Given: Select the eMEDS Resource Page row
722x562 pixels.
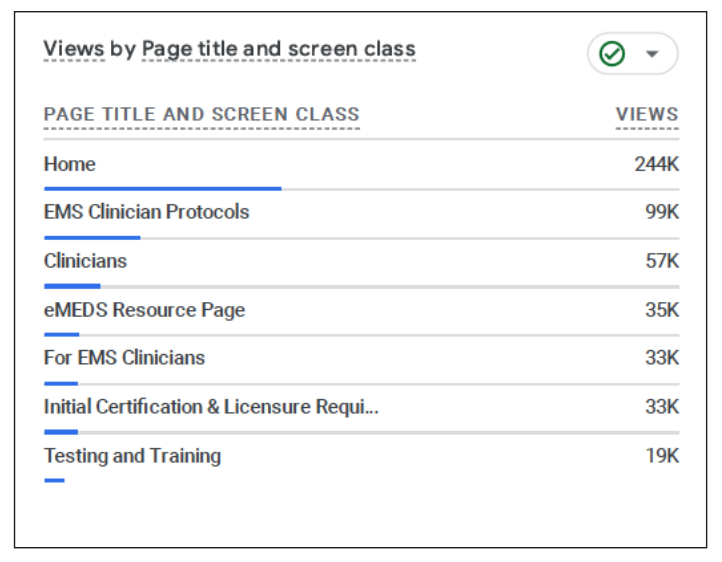Looking at the screenshot, I should tap(144, 310).
